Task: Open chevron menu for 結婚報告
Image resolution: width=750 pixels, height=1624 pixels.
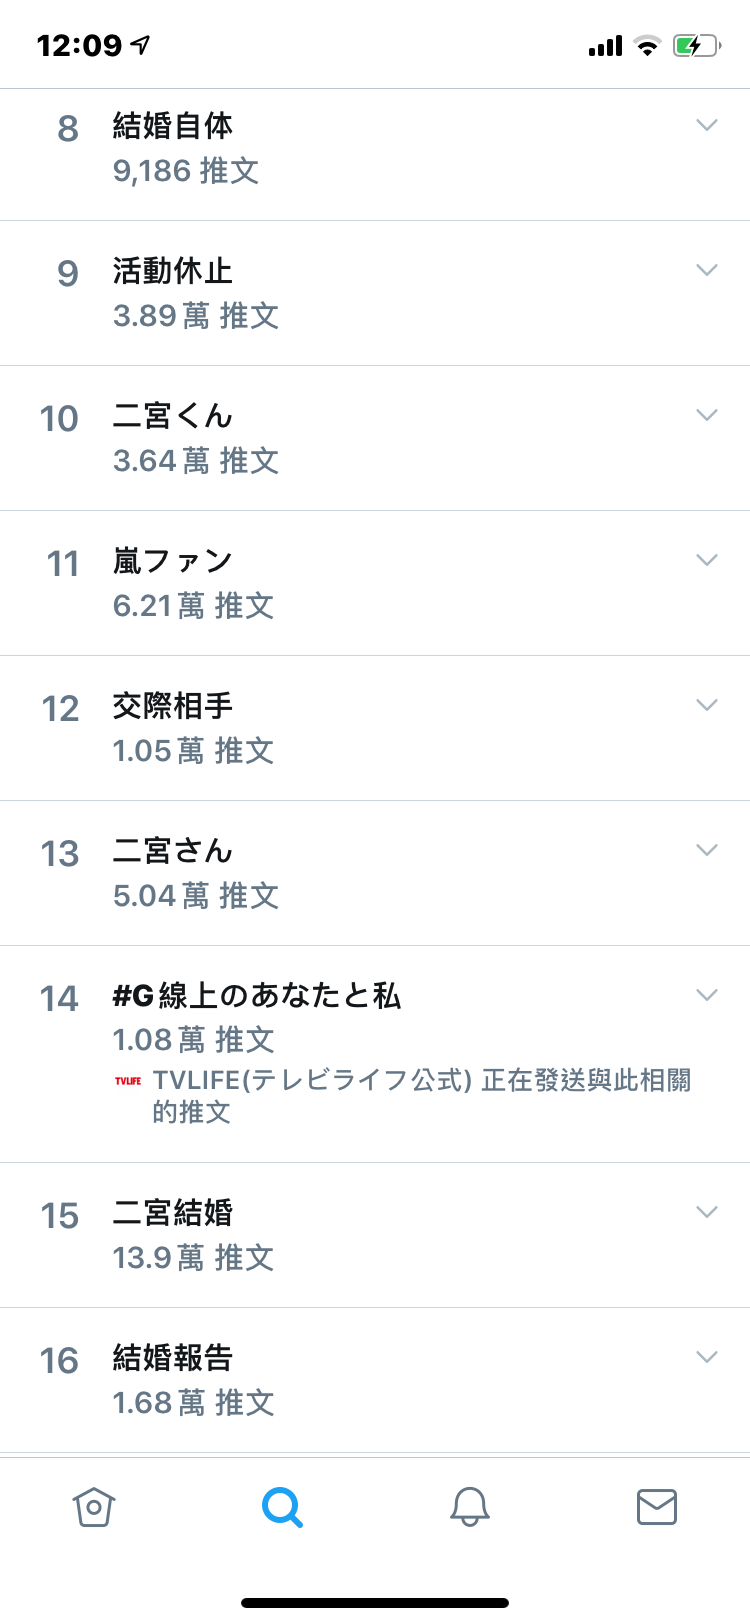Action: pyautogui.click(x=707, y=1357)
